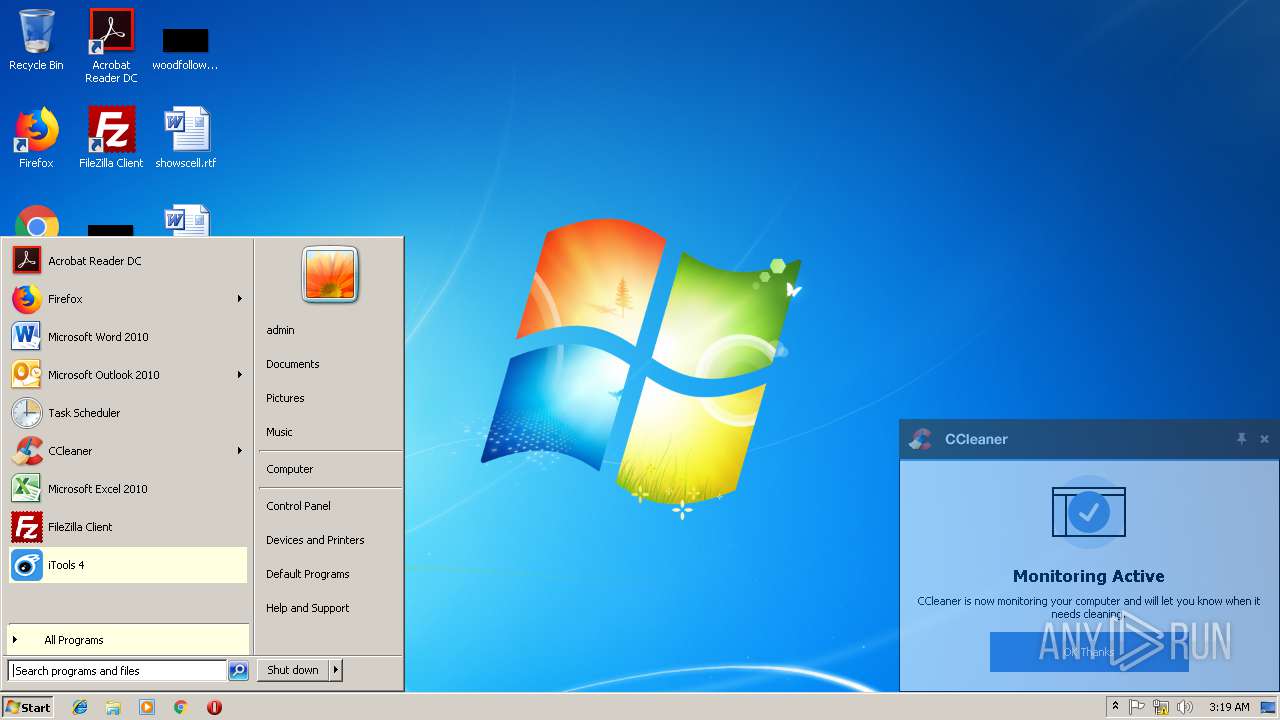
Task: Click the Firefox icon in Start menu
Action: coord(27,299)
